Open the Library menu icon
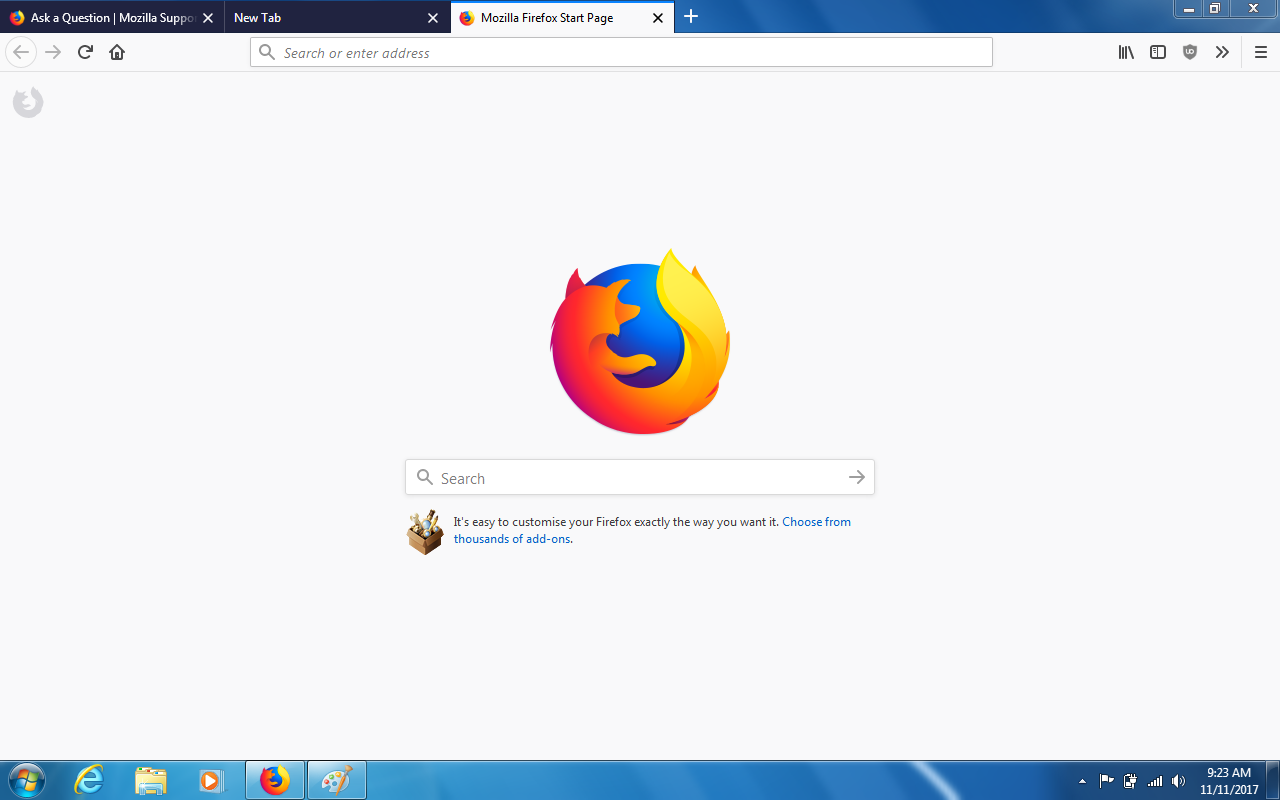Viewport: 1280px width, 800px height. click(1126, 52)
